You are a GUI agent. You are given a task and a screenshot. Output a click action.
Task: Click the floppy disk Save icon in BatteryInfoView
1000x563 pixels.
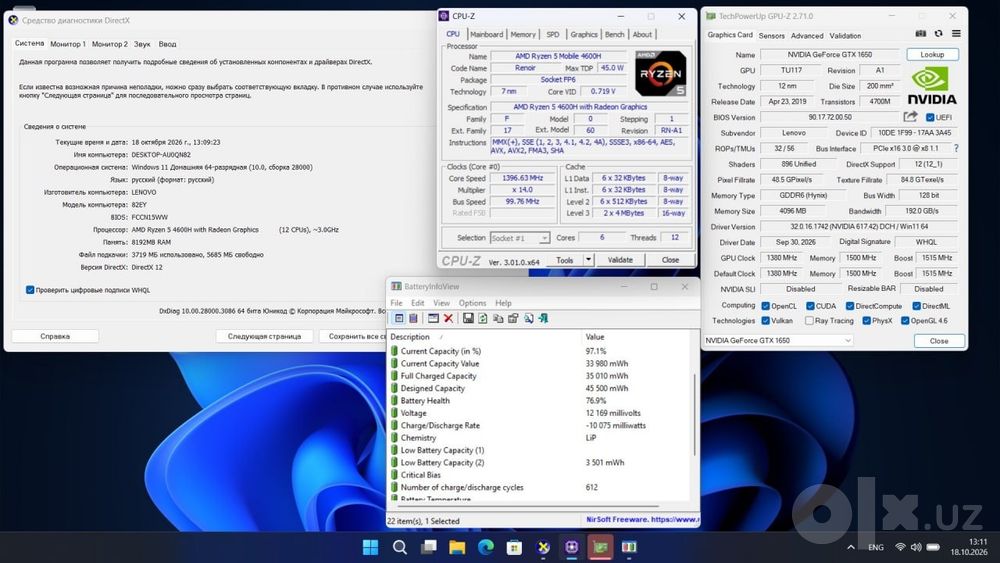coord(468,318)
